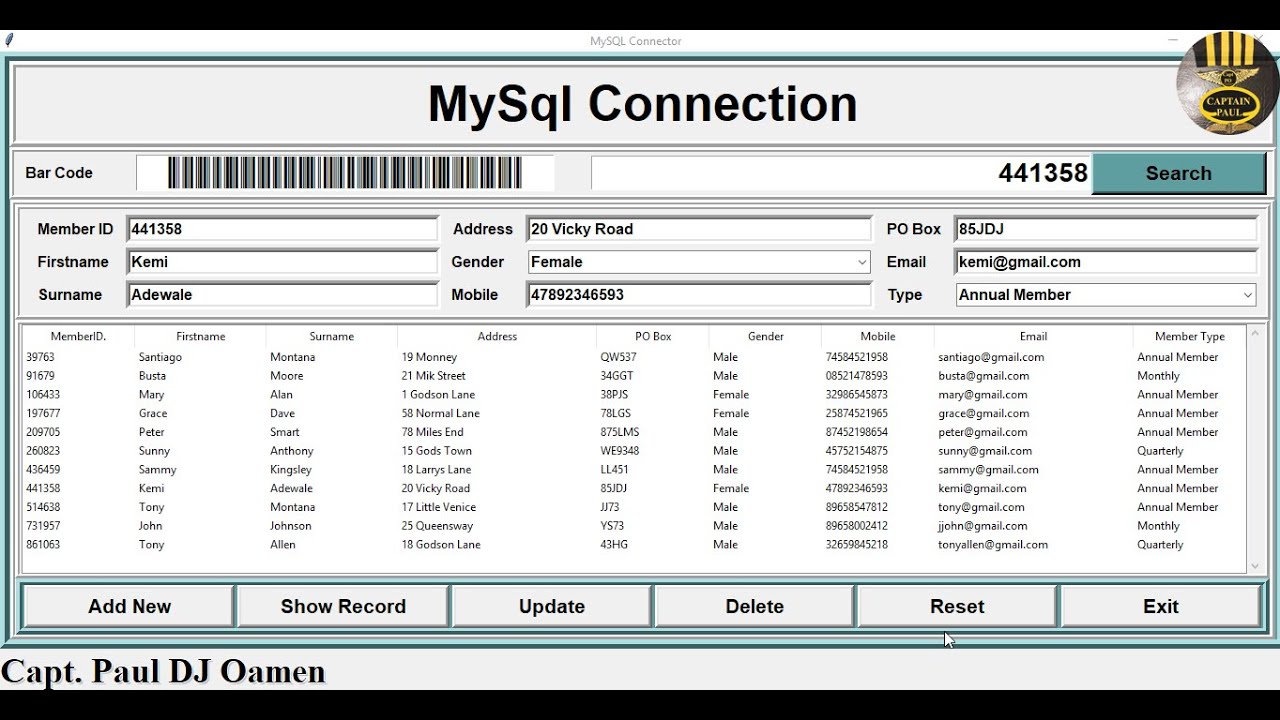Click the Captain Paul logo badge
This screenshot has height=720, width=1280.
(1228, 83)
